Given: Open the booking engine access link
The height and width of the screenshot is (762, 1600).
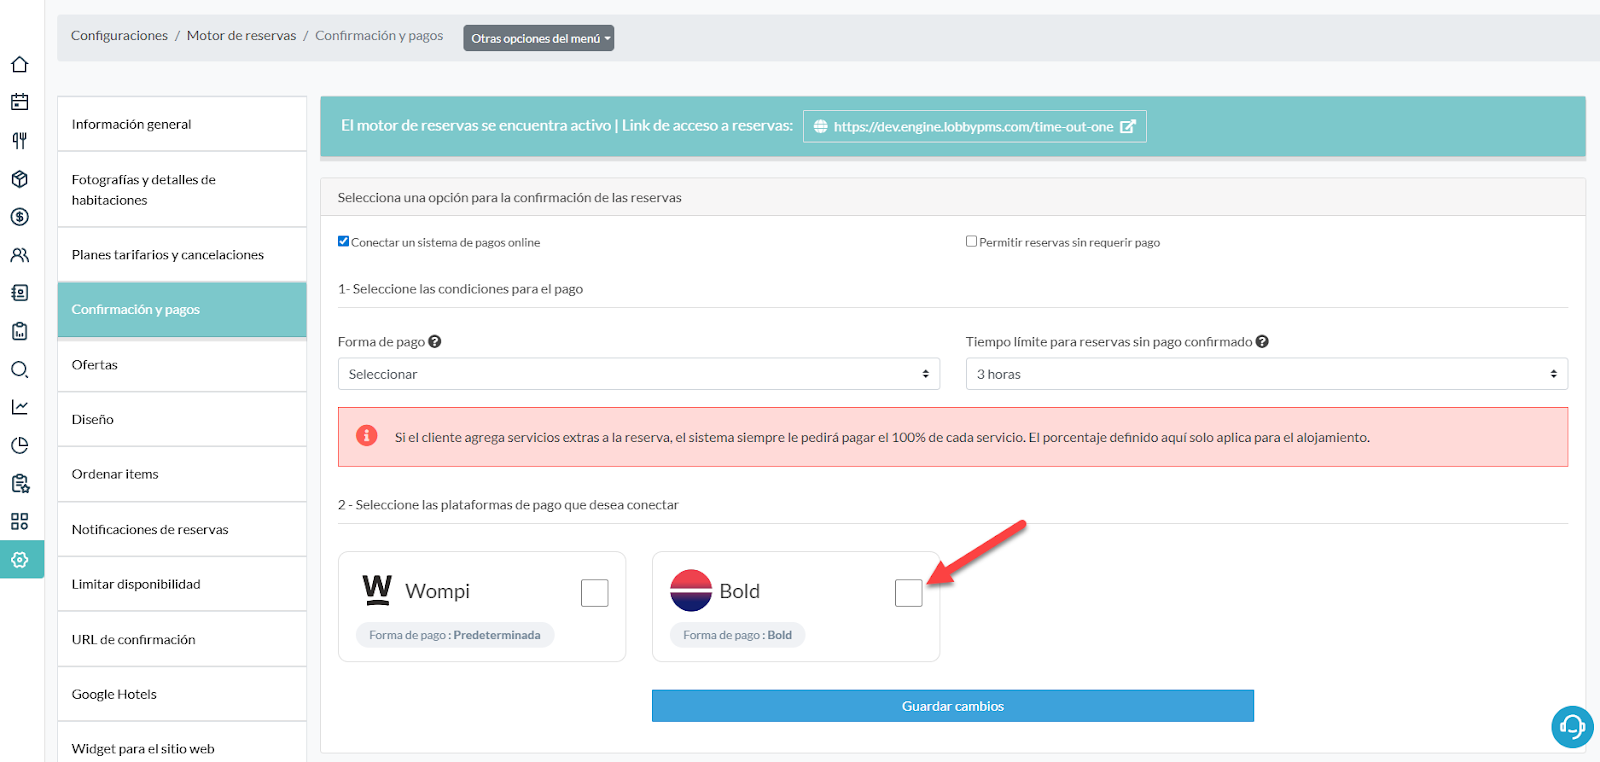Looking at the screenshot, I should click(974, 127).
